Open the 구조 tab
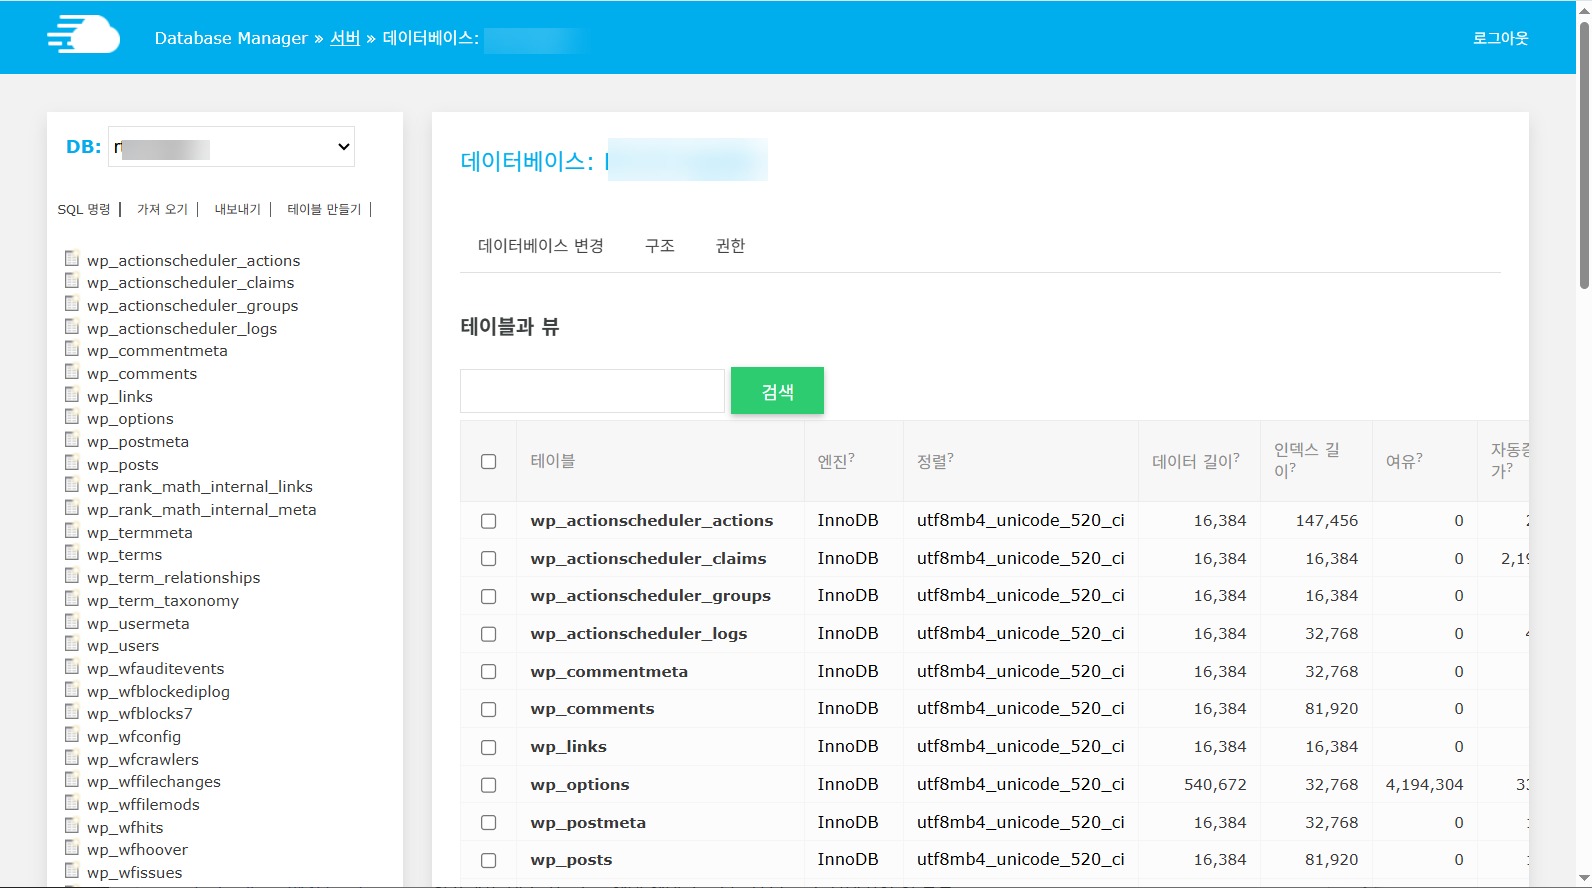Image resolution: width=1592 pixels, height=888 pixels. pos(660,246)
